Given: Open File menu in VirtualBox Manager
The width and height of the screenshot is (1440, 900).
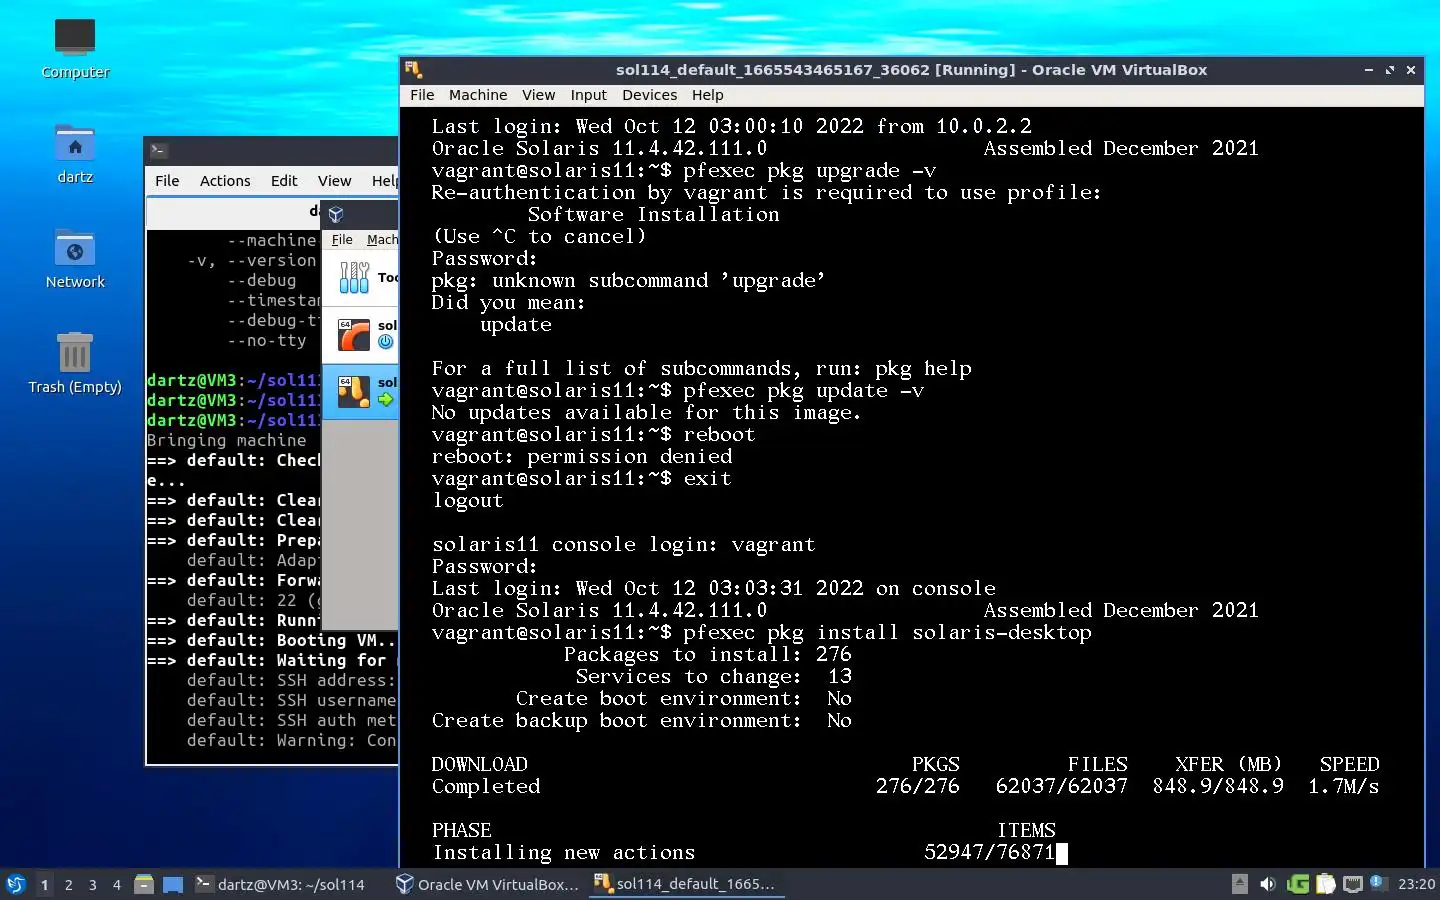Looking at the screenshot, I should tap(342, 240).
